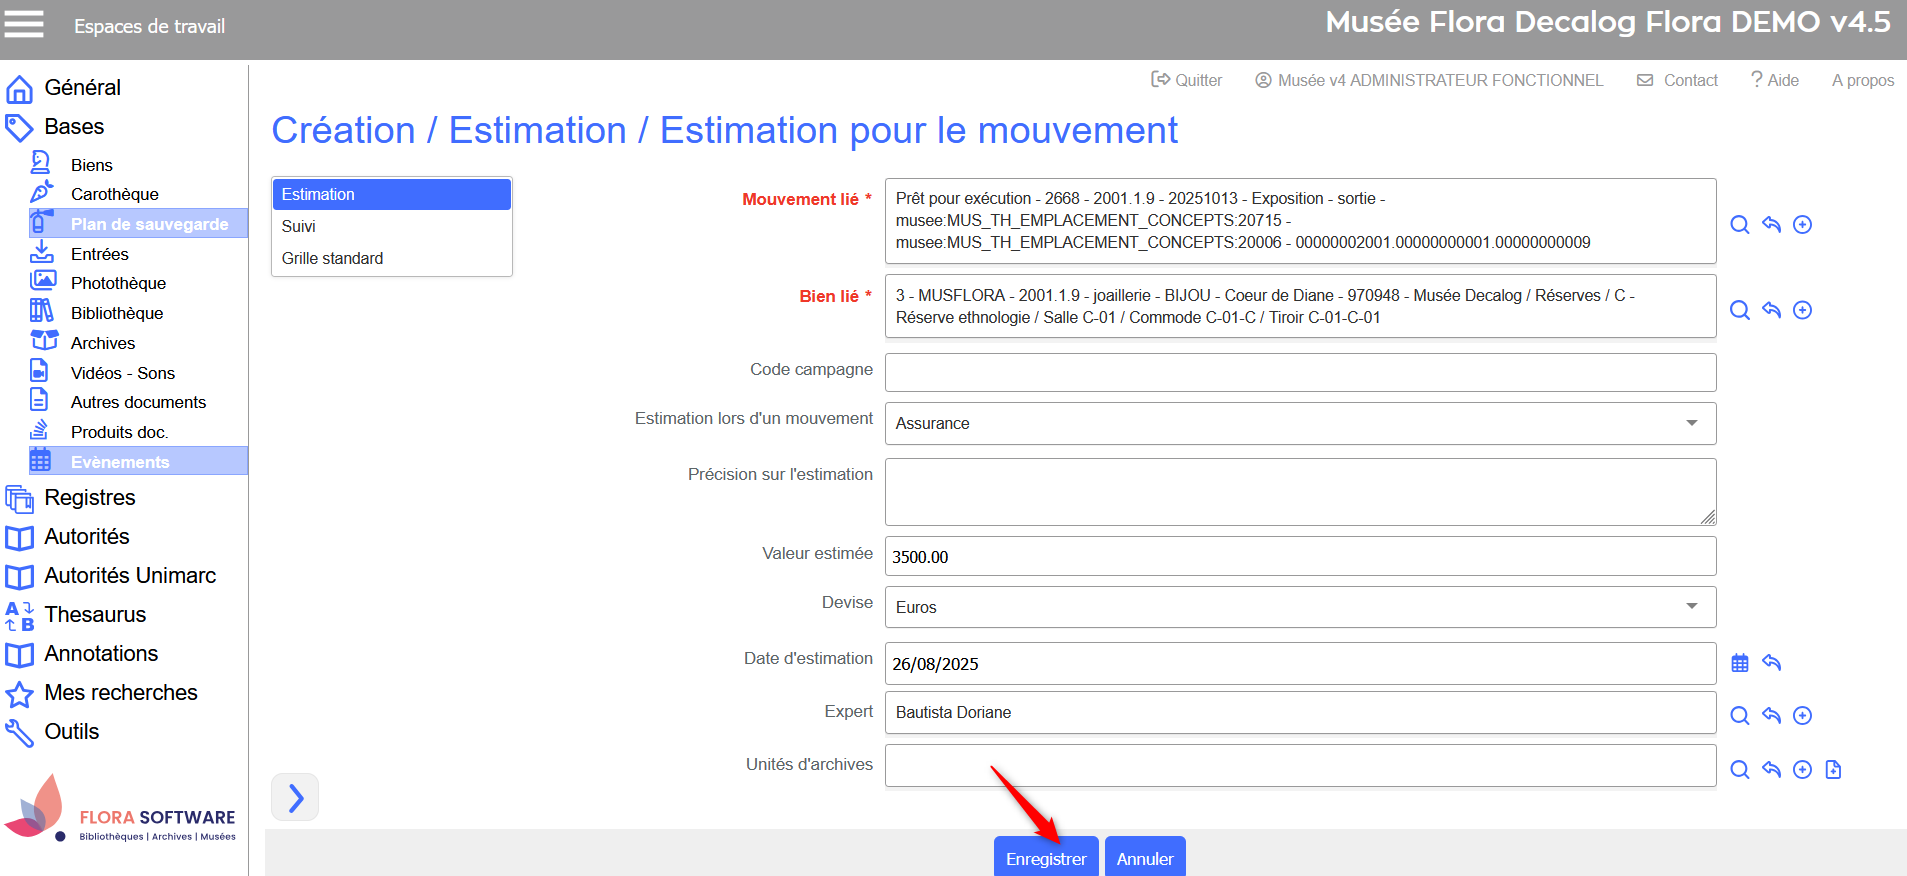Click the search icon for Unités d'archives
Viewport: 1907px width, 876px height.
point(1740,769)
